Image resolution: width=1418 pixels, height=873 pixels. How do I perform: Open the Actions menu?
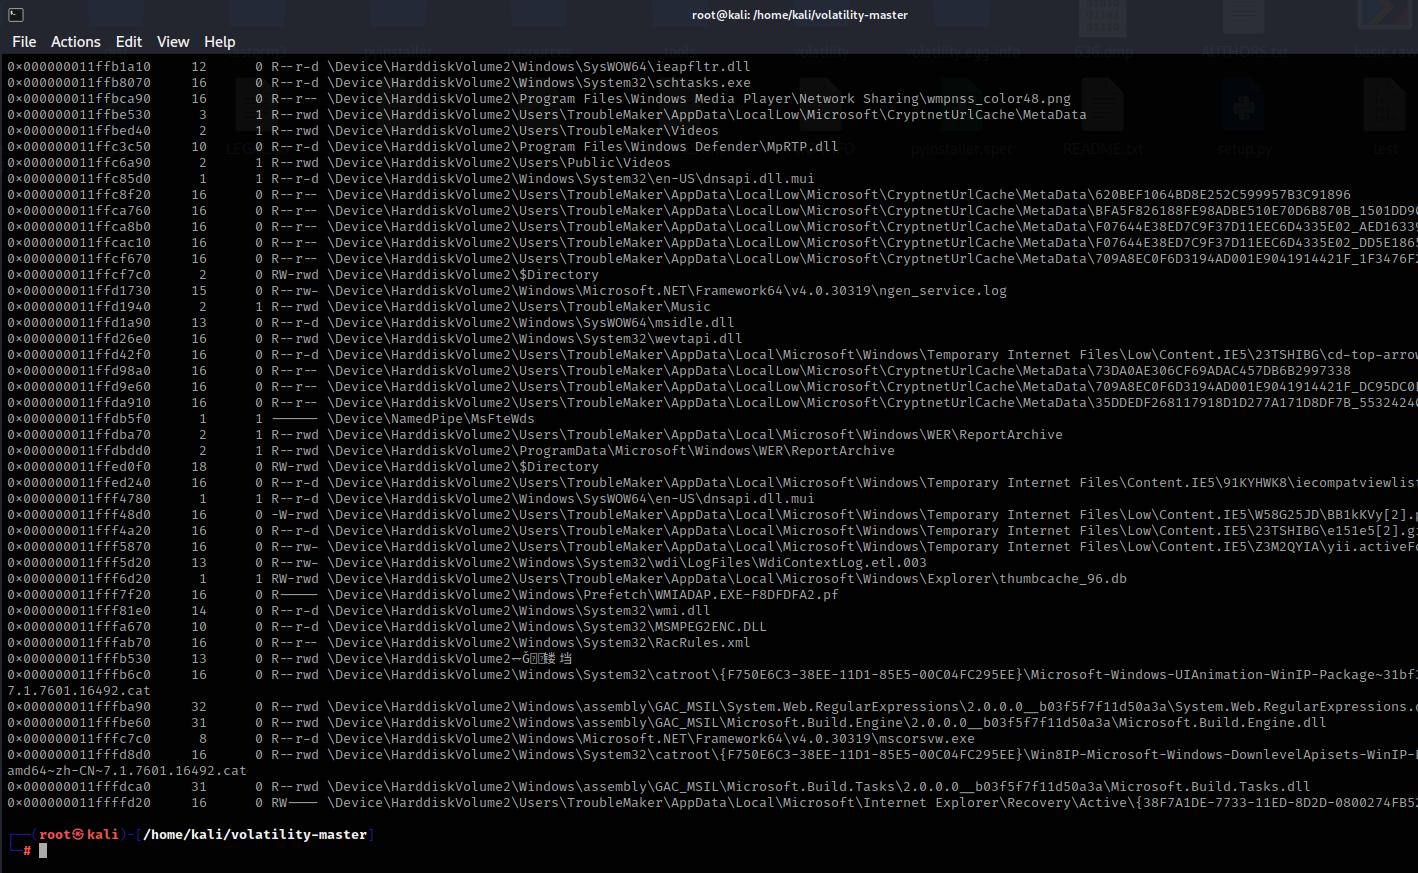76,41
